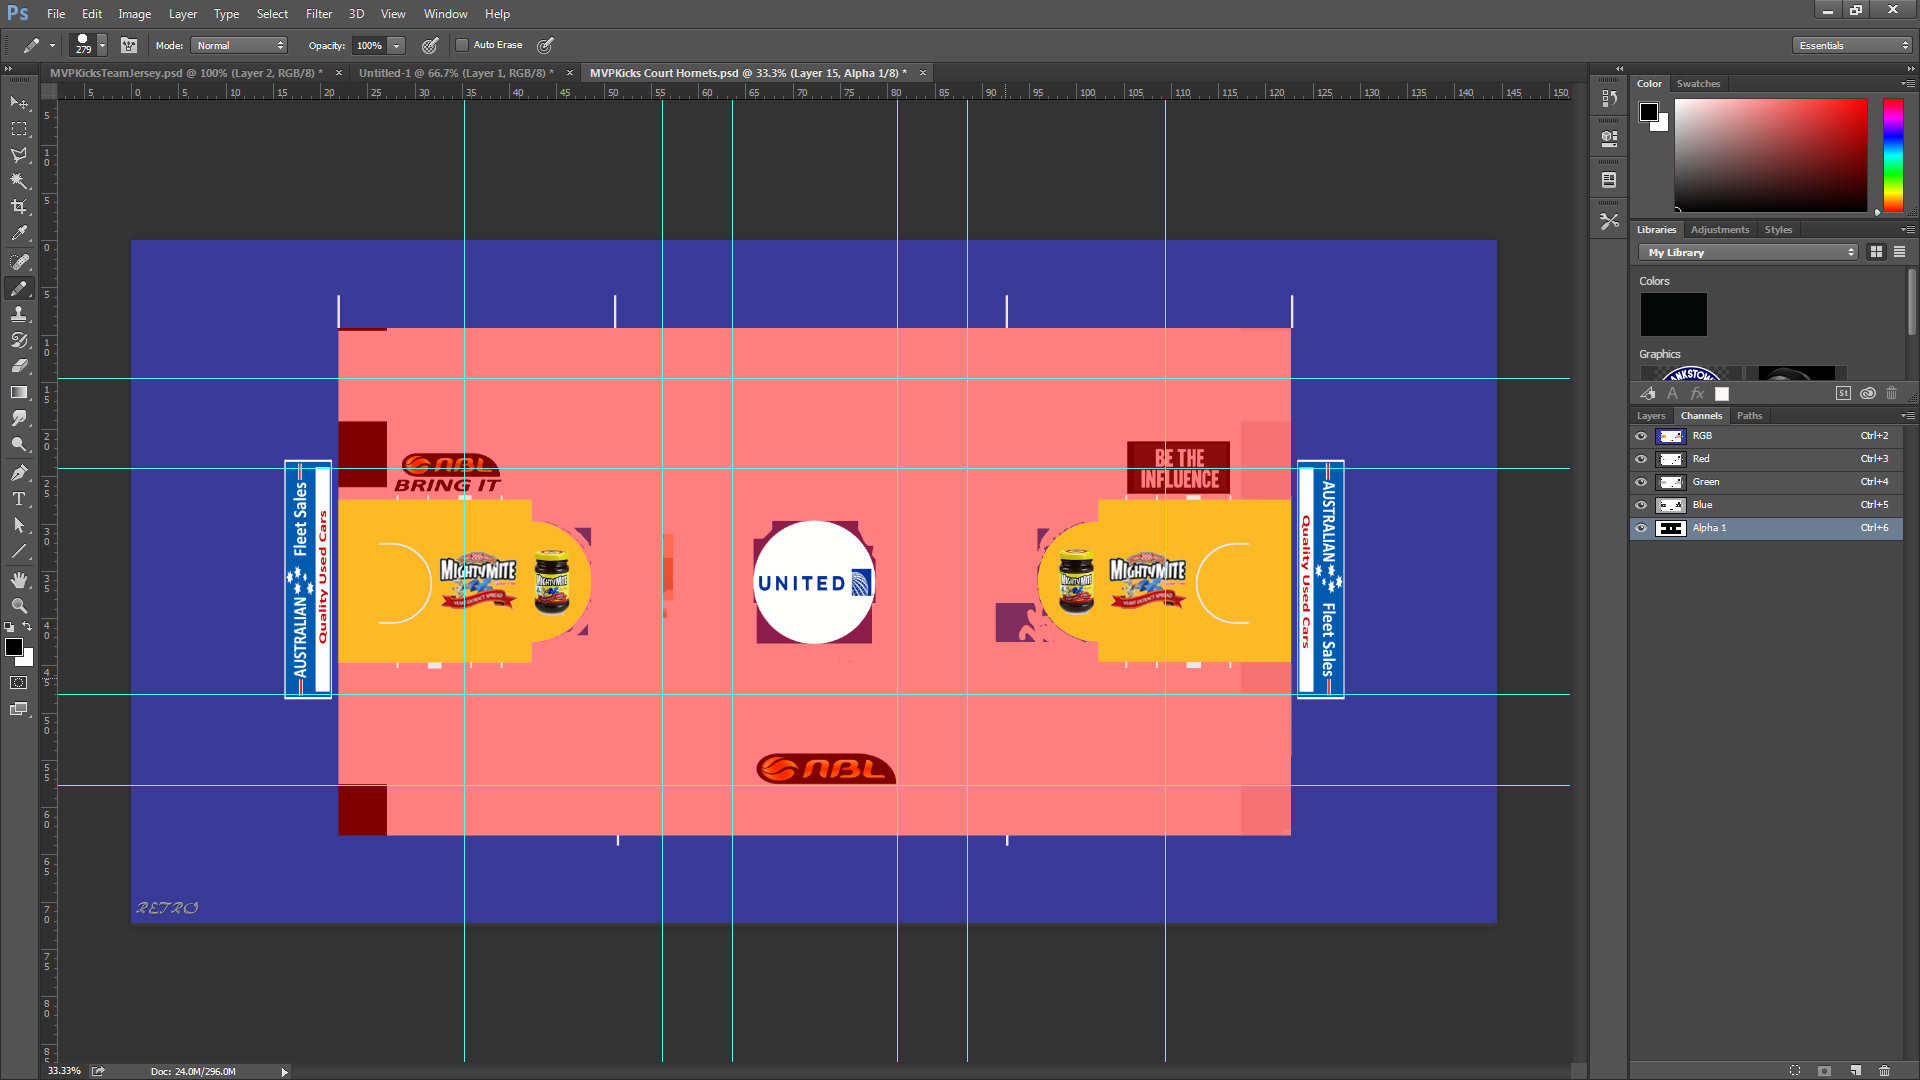Select the Smudge tool
1920x1080 pixels.
click(x=19, y=418)
